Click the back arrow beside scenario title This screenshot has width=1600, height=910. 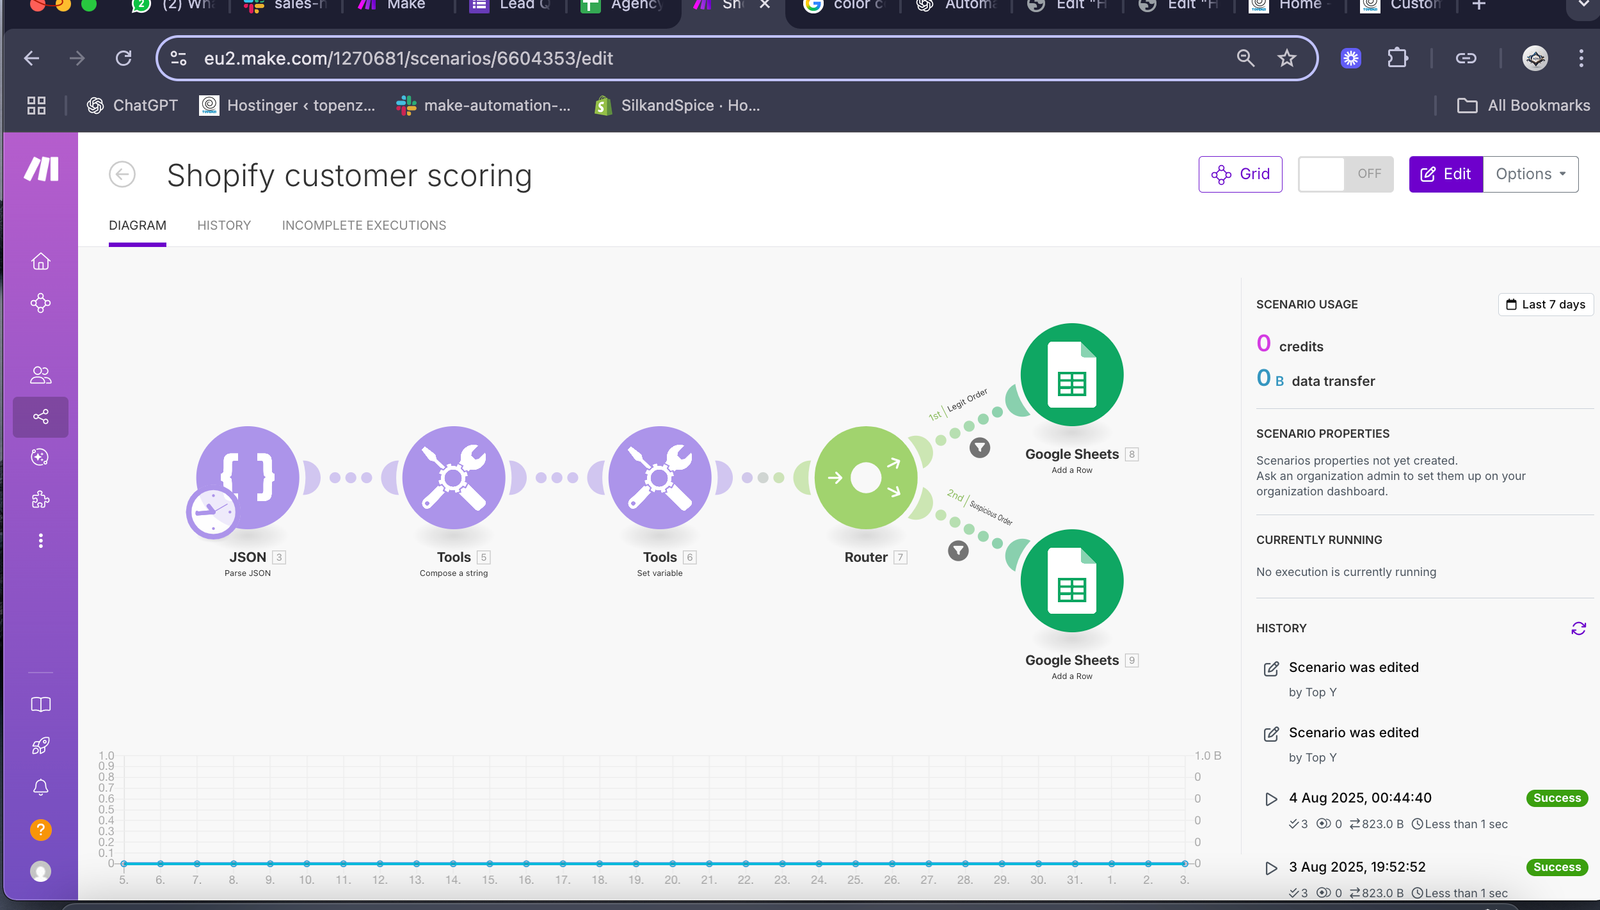click(x=122, y=175)
